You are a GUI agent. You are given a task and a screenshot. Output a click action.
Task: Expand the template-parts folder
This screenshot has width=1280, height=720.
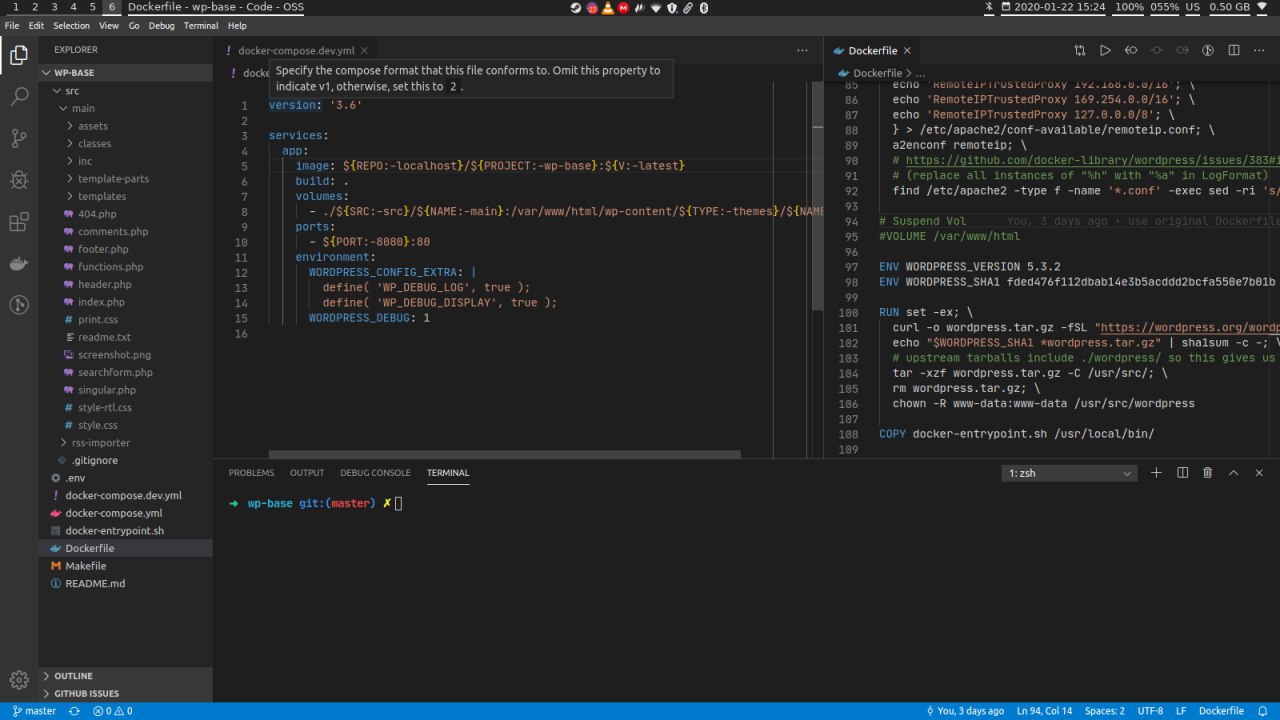click(125, 179)
